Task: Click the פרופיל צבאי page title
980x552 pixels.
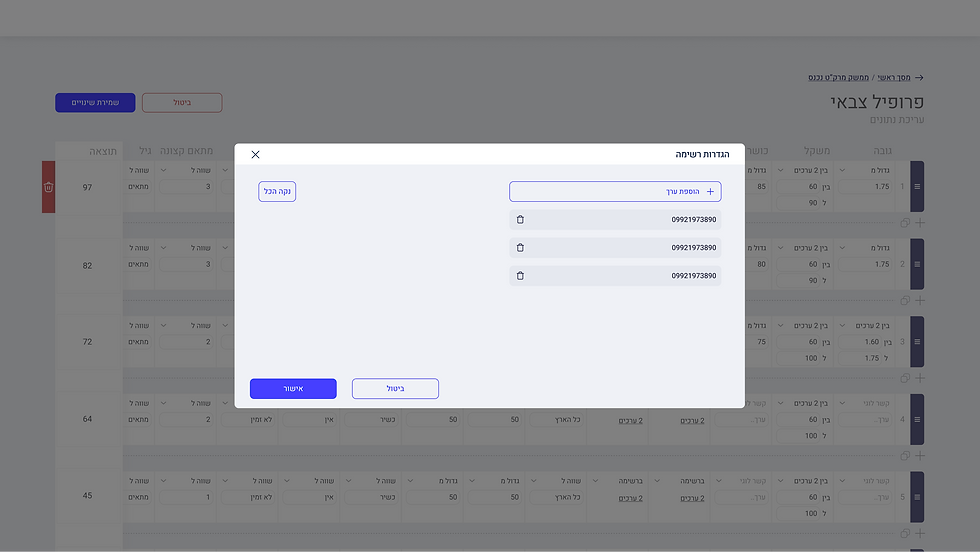Action: 877,102
